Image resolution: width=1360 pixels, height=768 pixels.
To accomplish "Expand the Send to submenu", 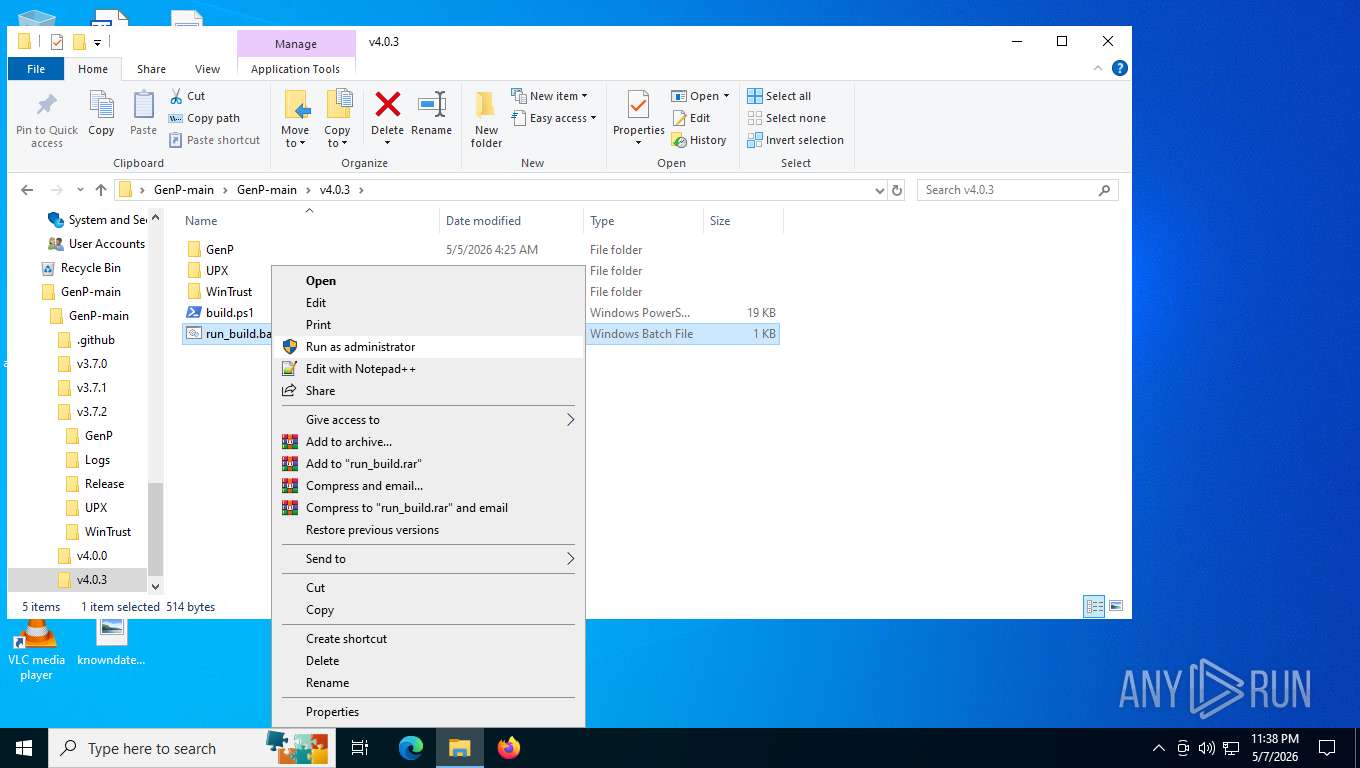I will (x=428, y=559).
